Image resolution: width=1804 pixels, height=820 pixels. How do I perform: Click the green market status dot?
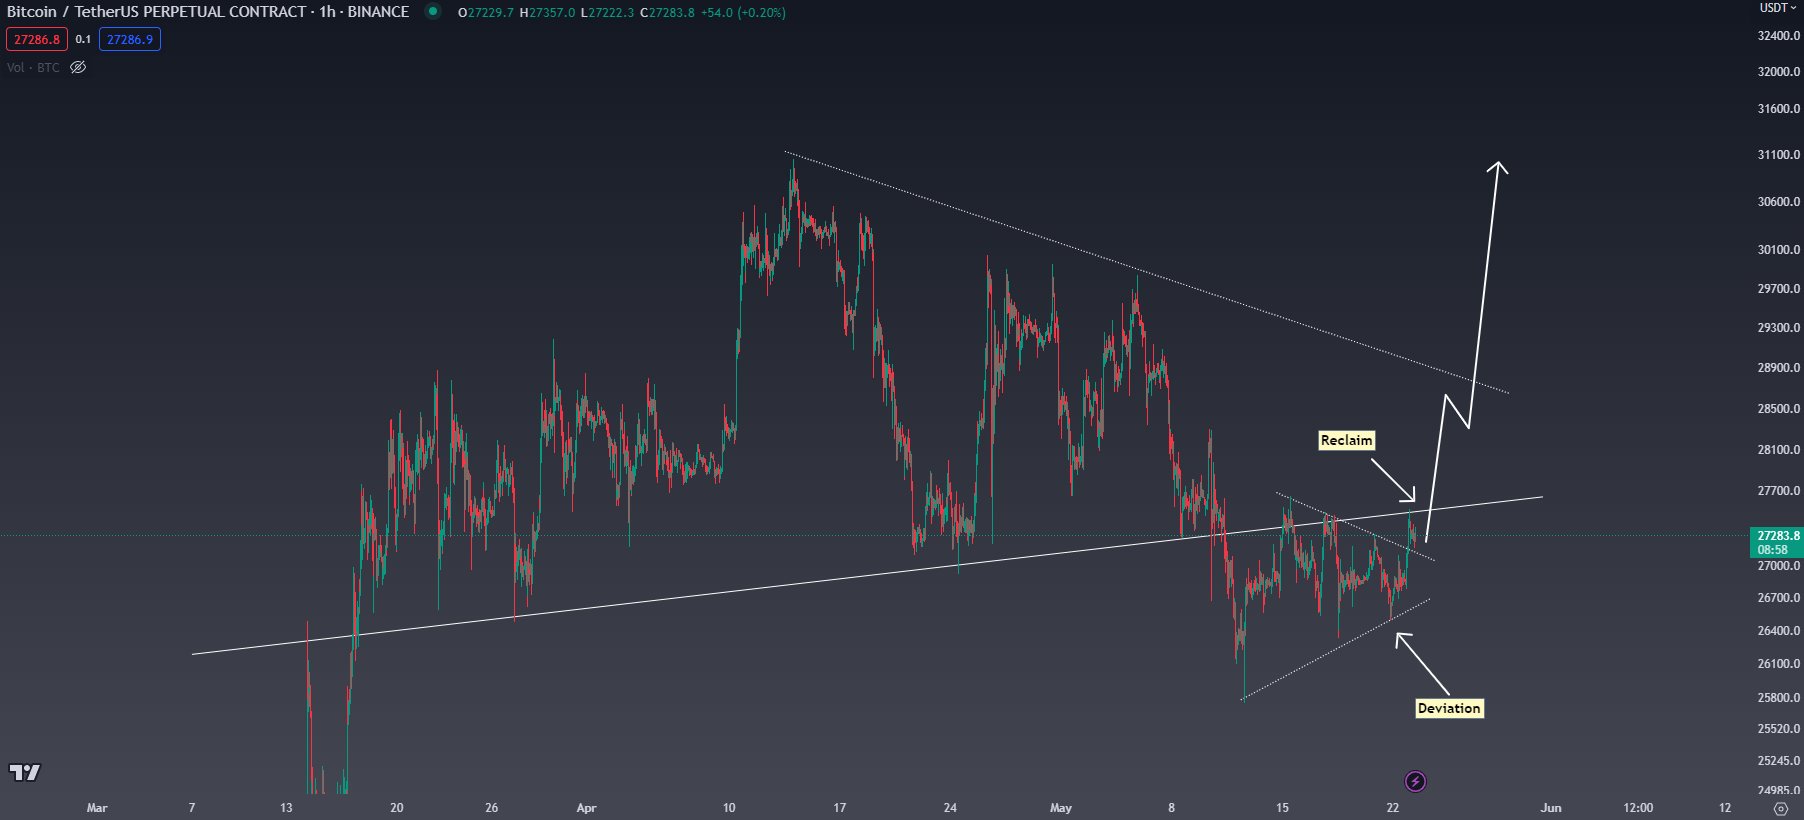[x=433, y=12]
